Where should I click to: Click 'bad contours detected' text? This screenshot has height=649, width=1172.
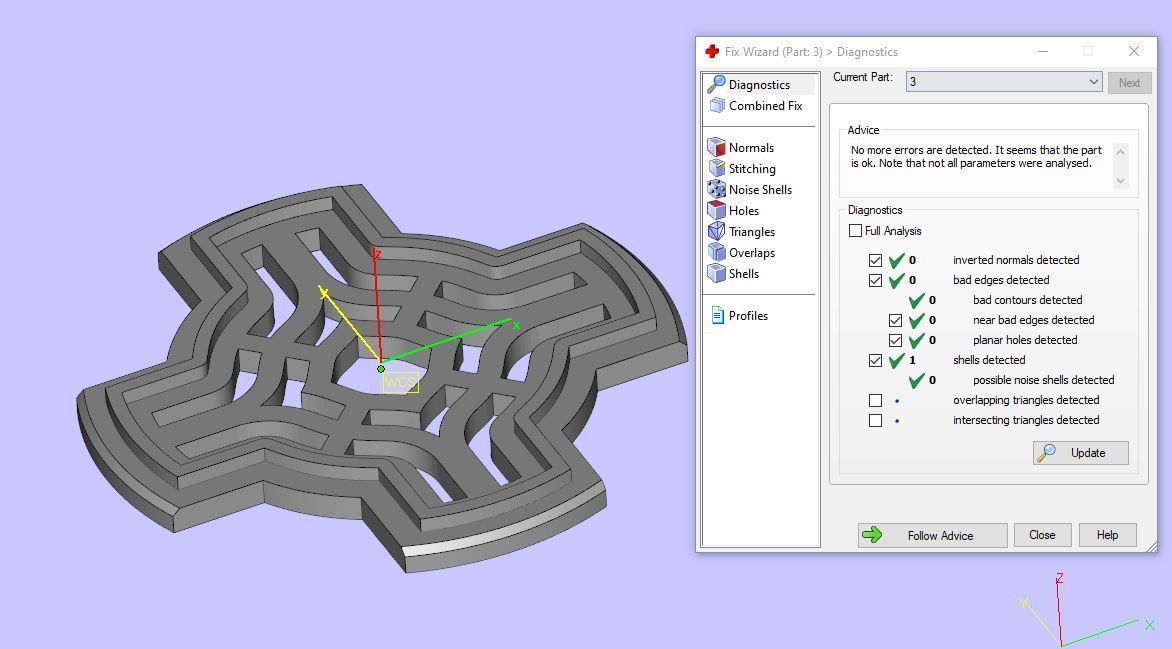pos(1027,300)
